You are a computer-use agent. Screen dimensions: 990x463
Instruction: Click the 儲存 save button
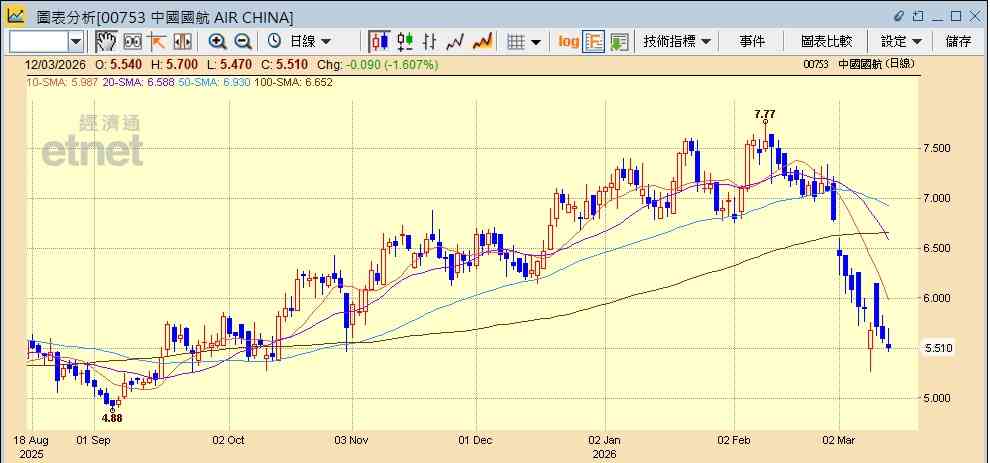point(958,42)
